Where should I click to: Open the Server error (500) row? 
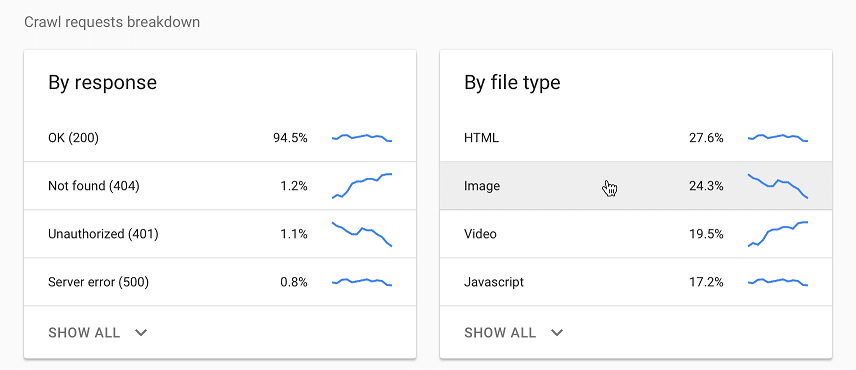220,282
